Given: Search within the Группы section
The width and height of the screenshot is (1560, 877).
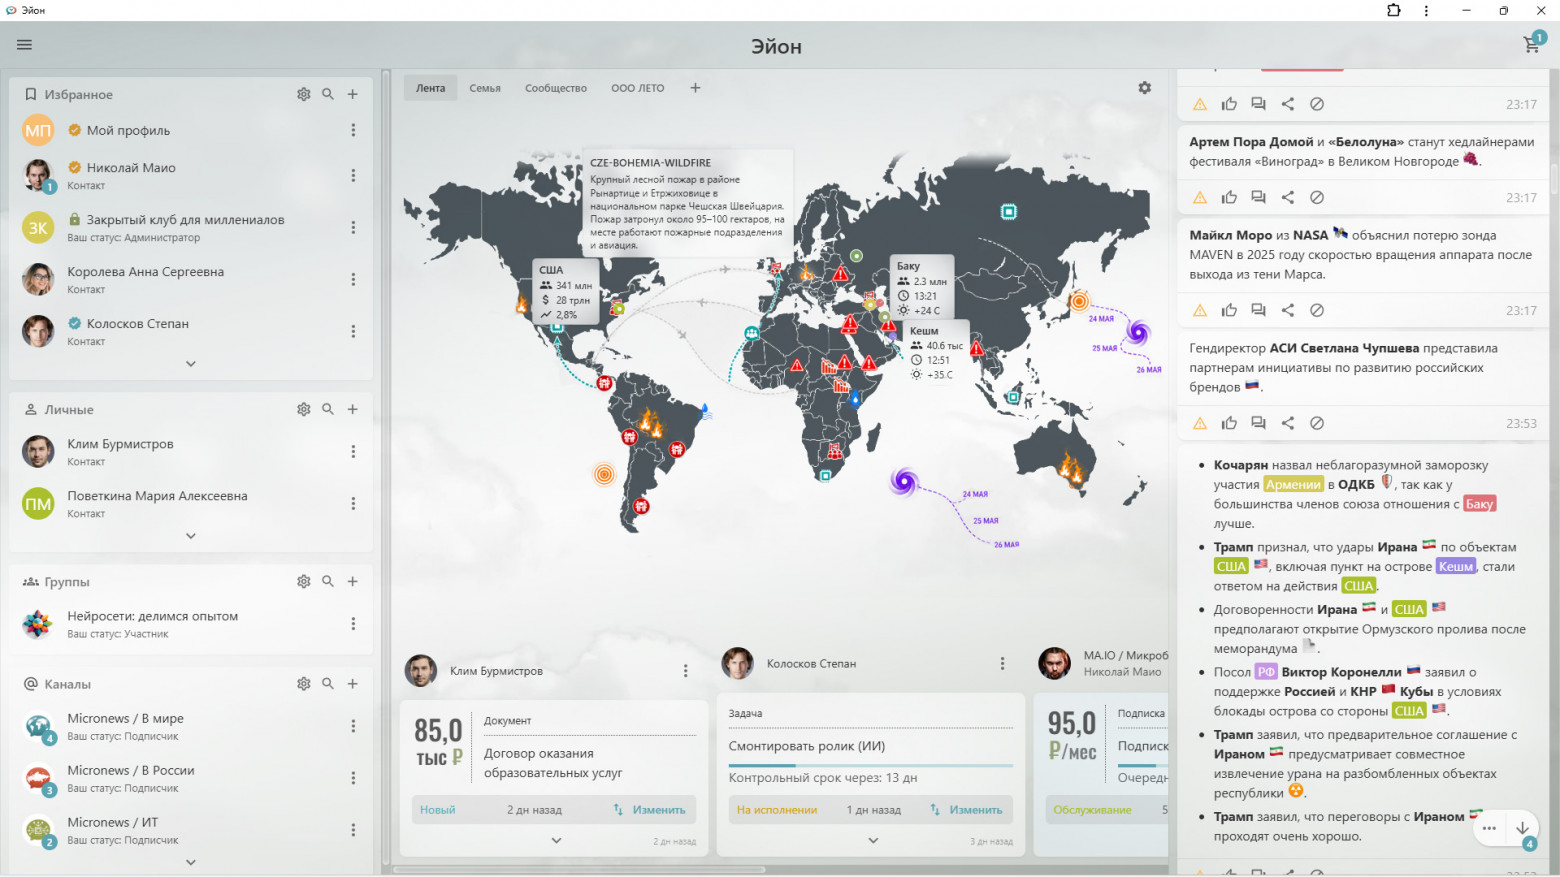Looking at the screenshot, I should pos(328,581).
